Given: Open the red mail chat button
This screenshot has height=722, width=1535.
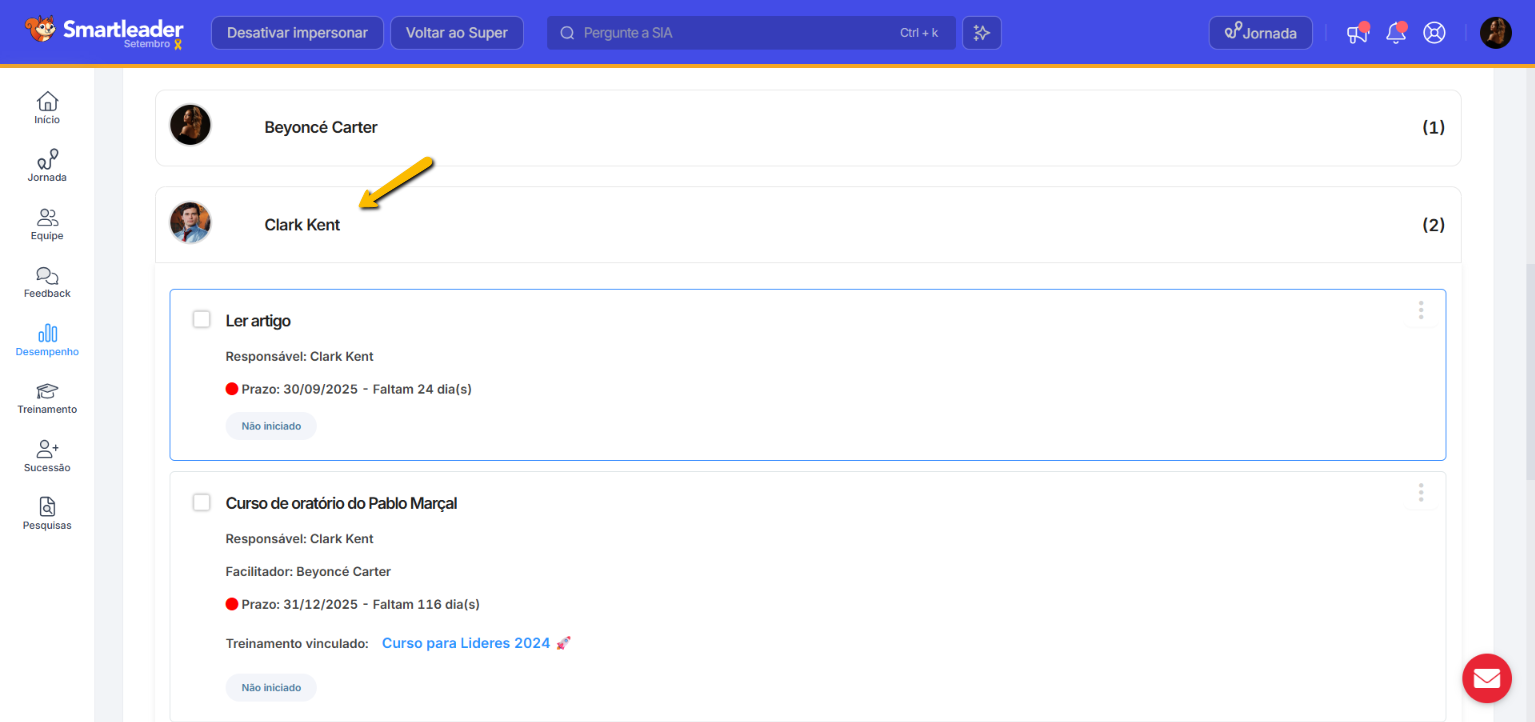Looking at the screenshot, I should tap(1486, 679).
